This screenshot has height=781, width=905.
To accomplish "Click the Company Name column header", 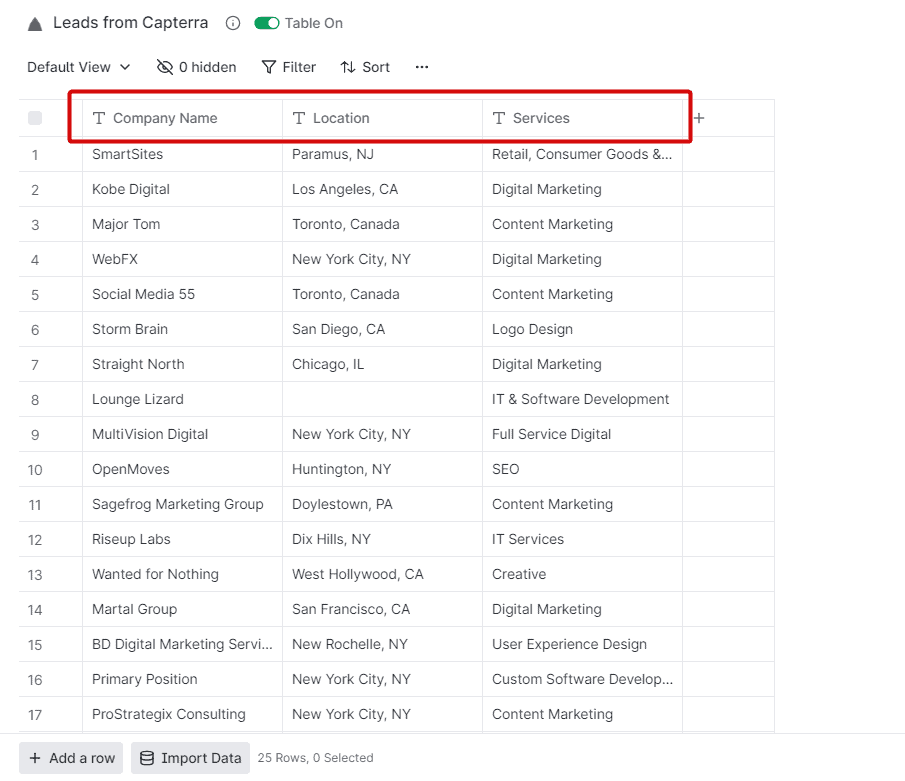I will click(x=182, y=118).
